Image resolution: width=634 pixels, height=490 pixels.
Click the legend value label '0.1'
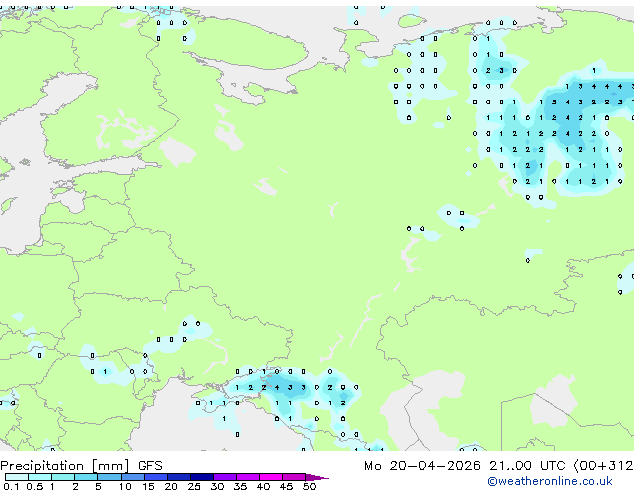pyautogui.click(x=11, y=486)
